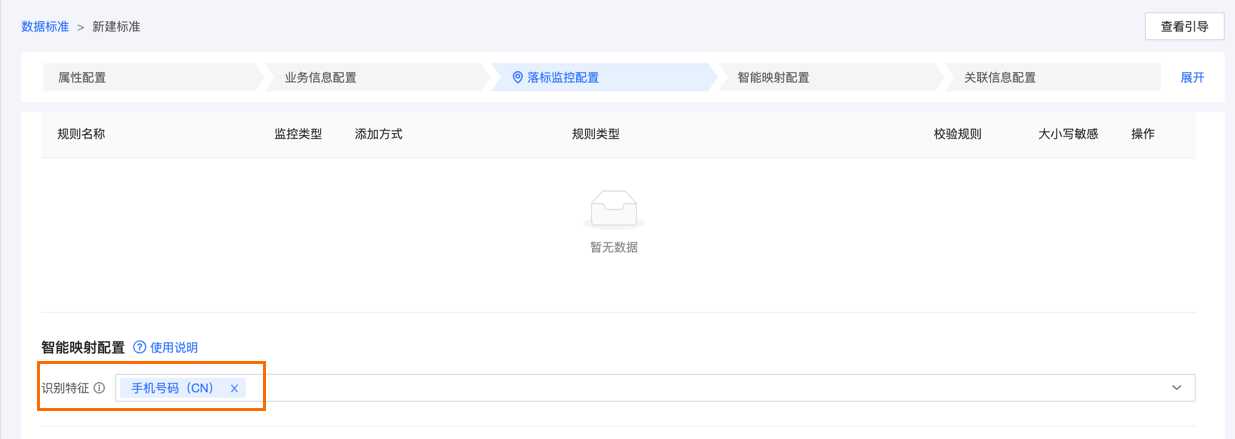Click the 新建标准 breadcrumb text
1235x439 pixels.
(116, 27)
